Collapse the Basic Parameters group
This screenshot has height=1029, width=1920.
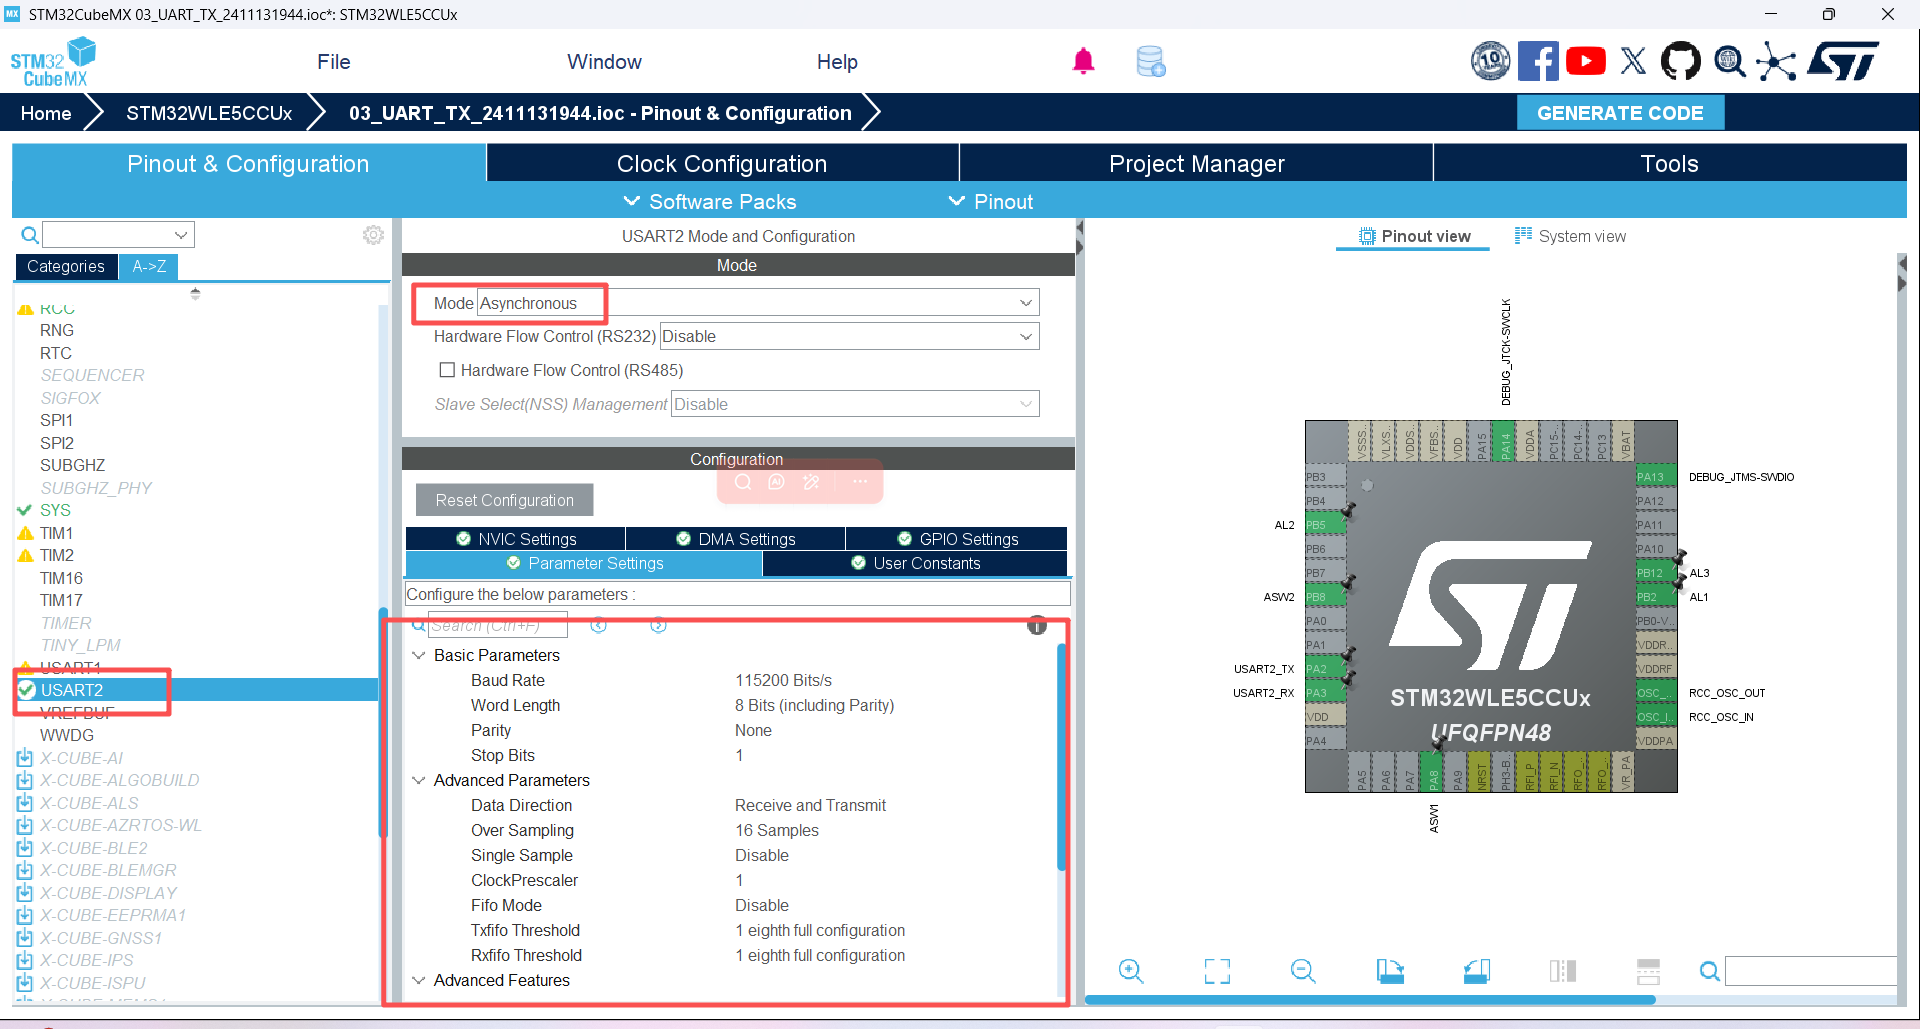[x=419, y=656]
